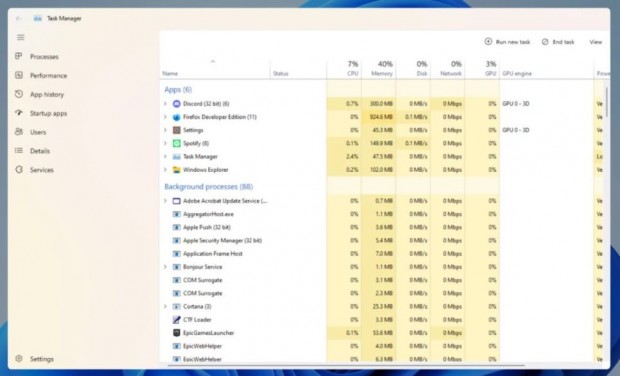Click the Run new task button

(x=507, y=42)
